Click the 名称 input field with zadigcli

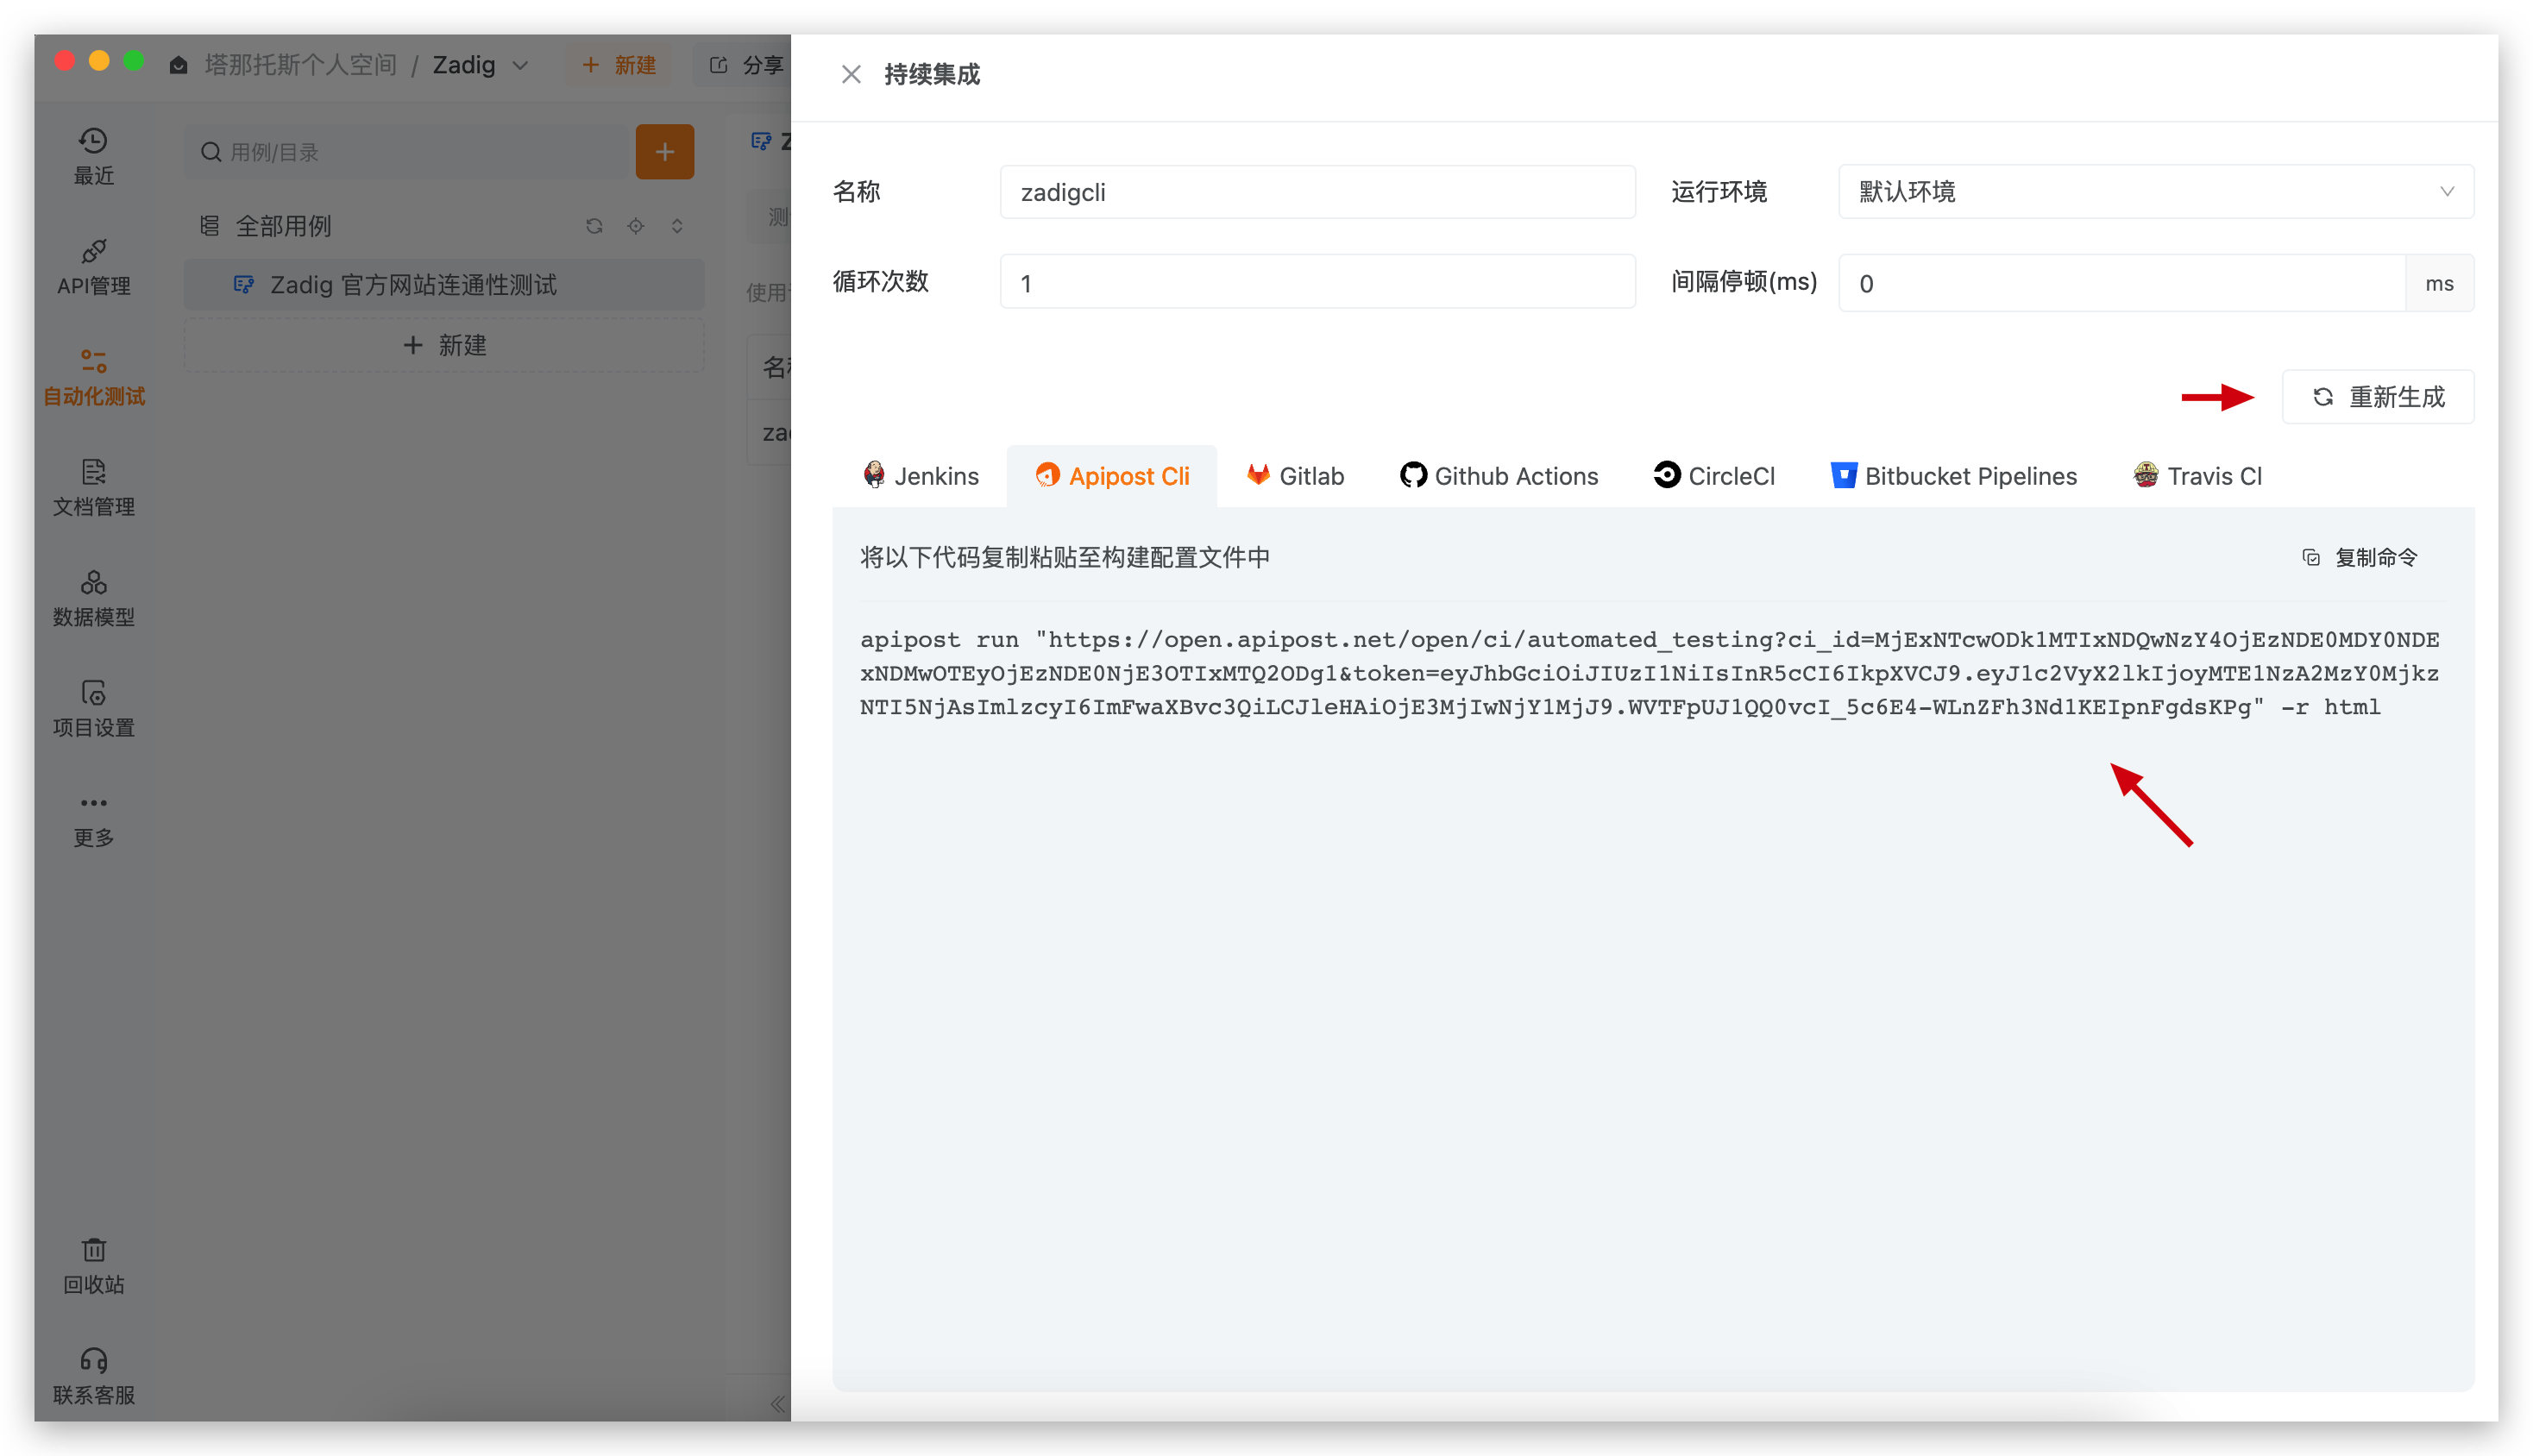click(x=1317, y=192)
